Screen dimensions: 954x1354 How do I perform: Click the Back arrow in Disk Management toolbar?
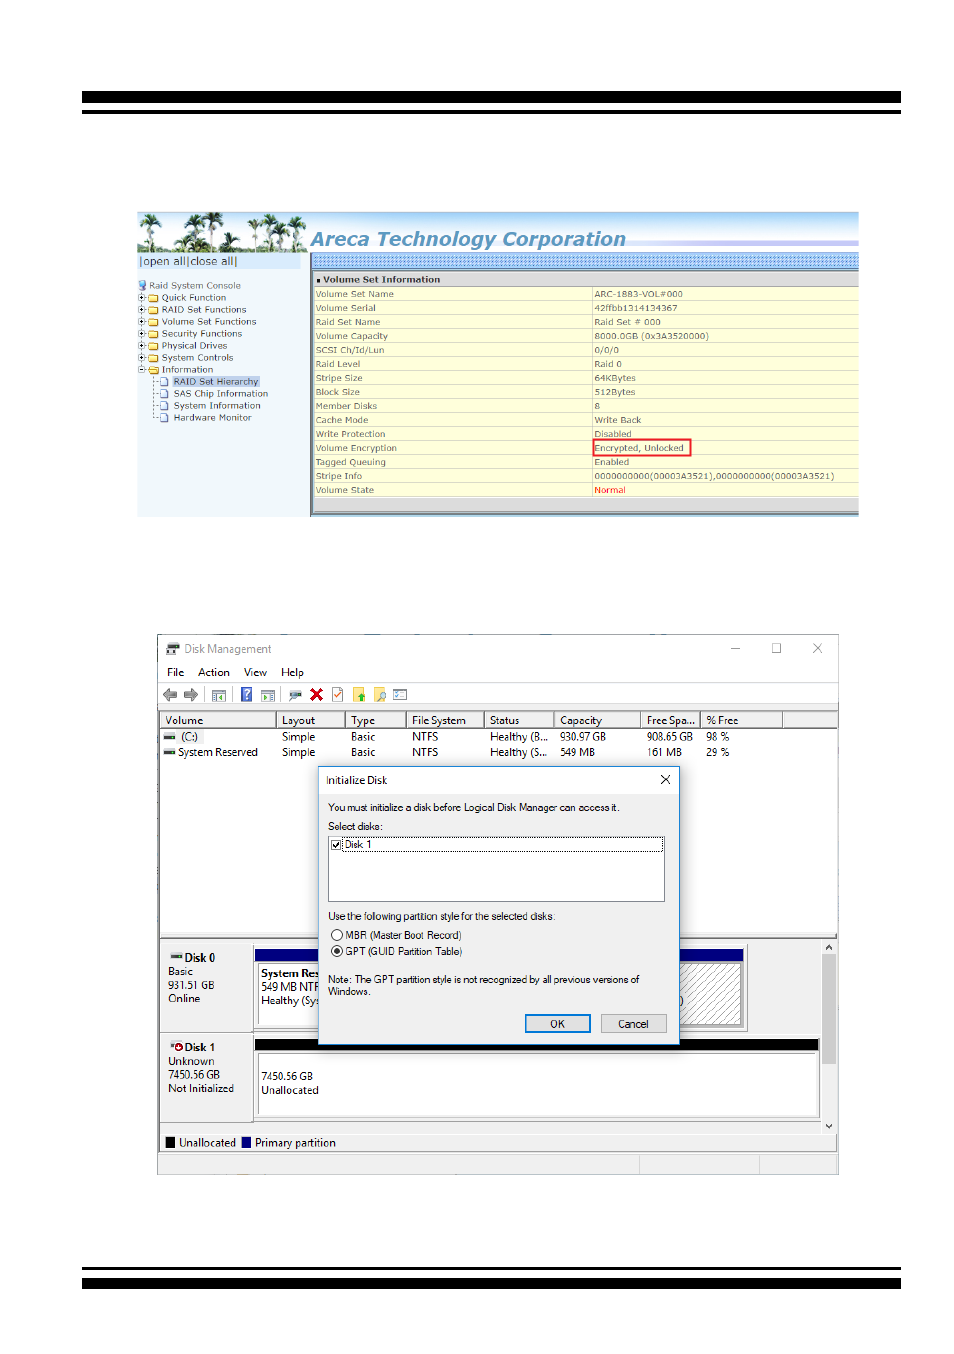pyautogui.click(x=170, y=695)
